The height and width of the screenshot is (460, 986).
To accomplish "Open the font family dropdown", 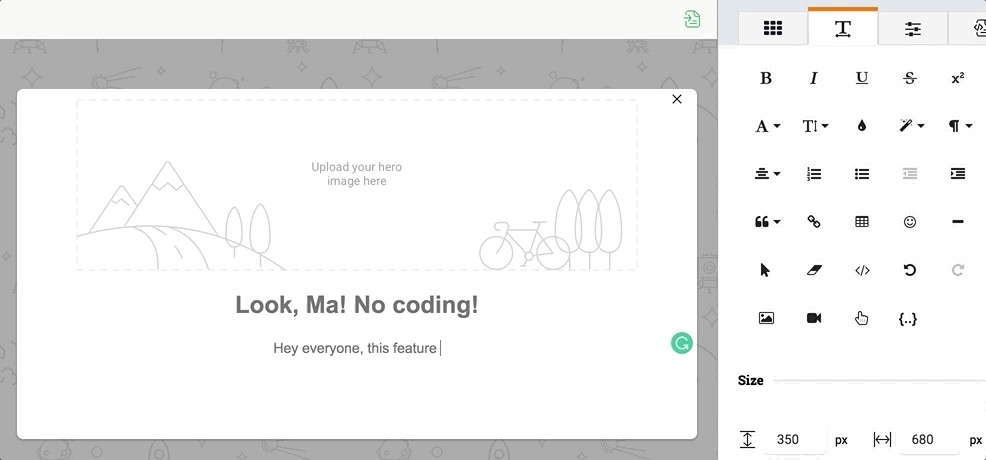I will coord(767,126).
